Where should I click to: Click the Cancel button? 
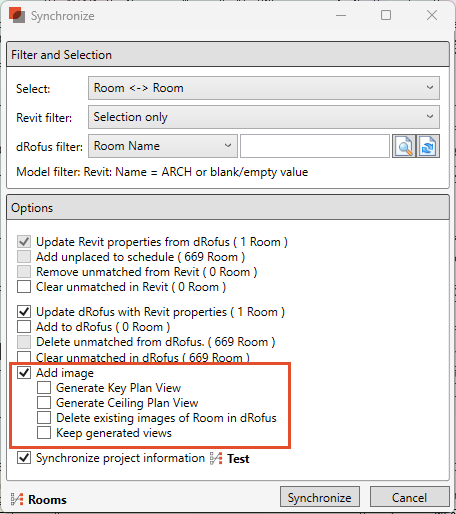409,497
